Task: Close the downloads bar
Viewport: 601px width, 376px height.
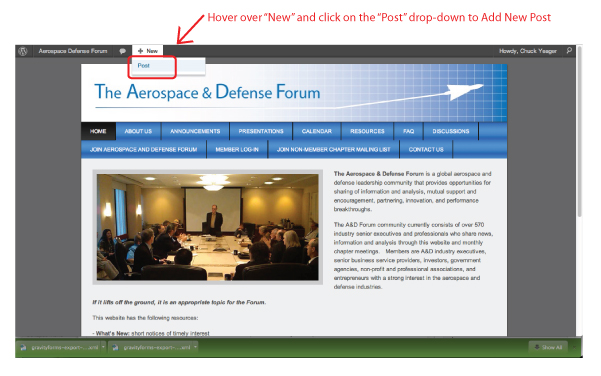Action: [x=574, y=347]
